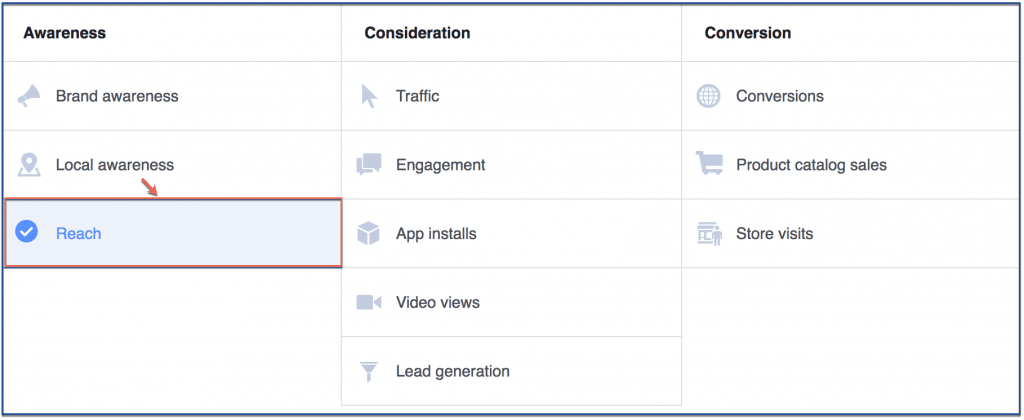Viewport: 1024px width, 420px height.
Task: Click the Conversions globe icon
Action: point(709,96)
